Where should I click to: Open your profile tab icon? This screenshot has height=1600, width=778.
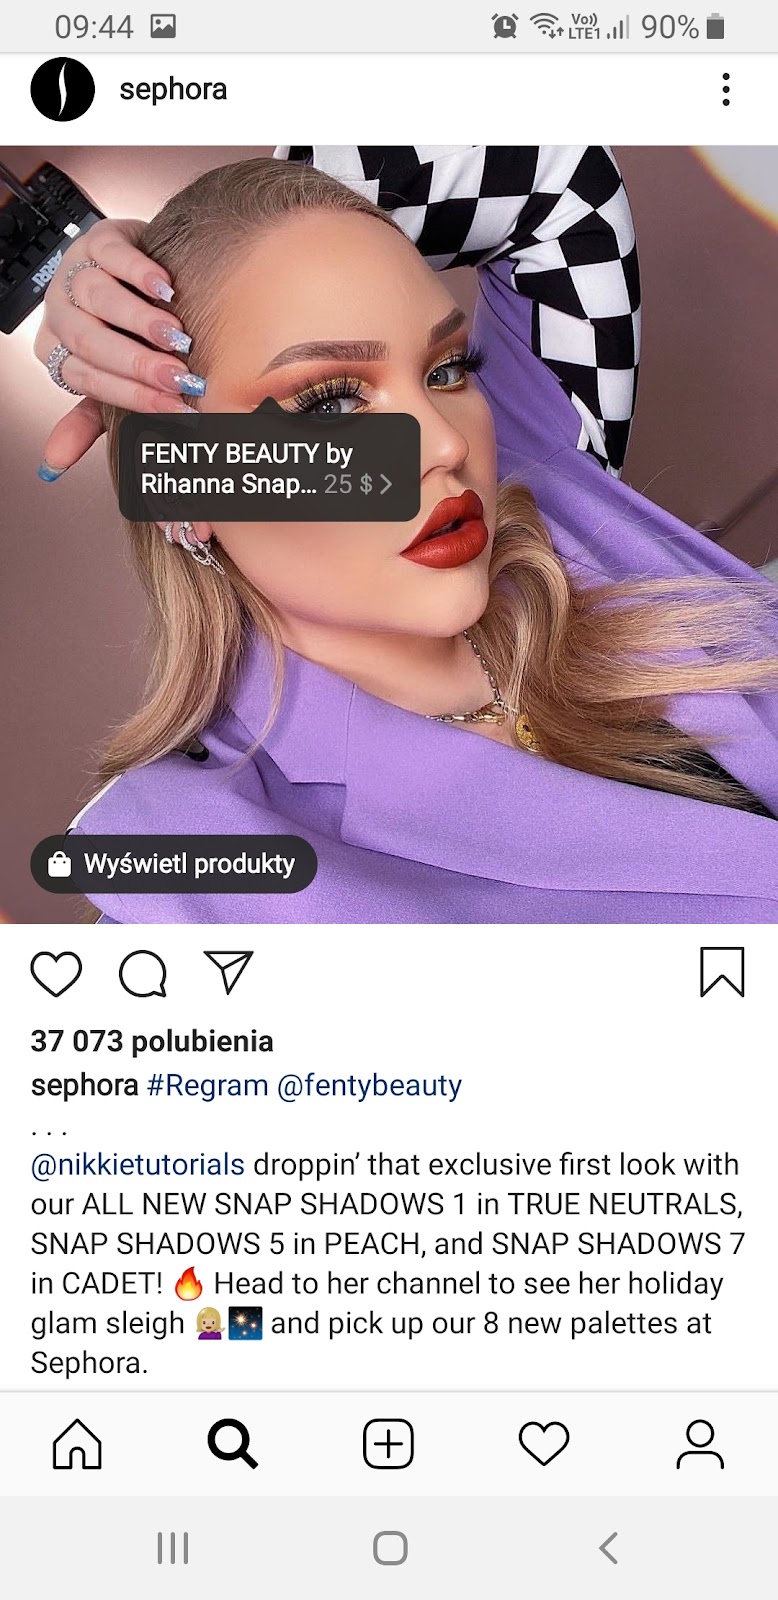coord(700,1445)
